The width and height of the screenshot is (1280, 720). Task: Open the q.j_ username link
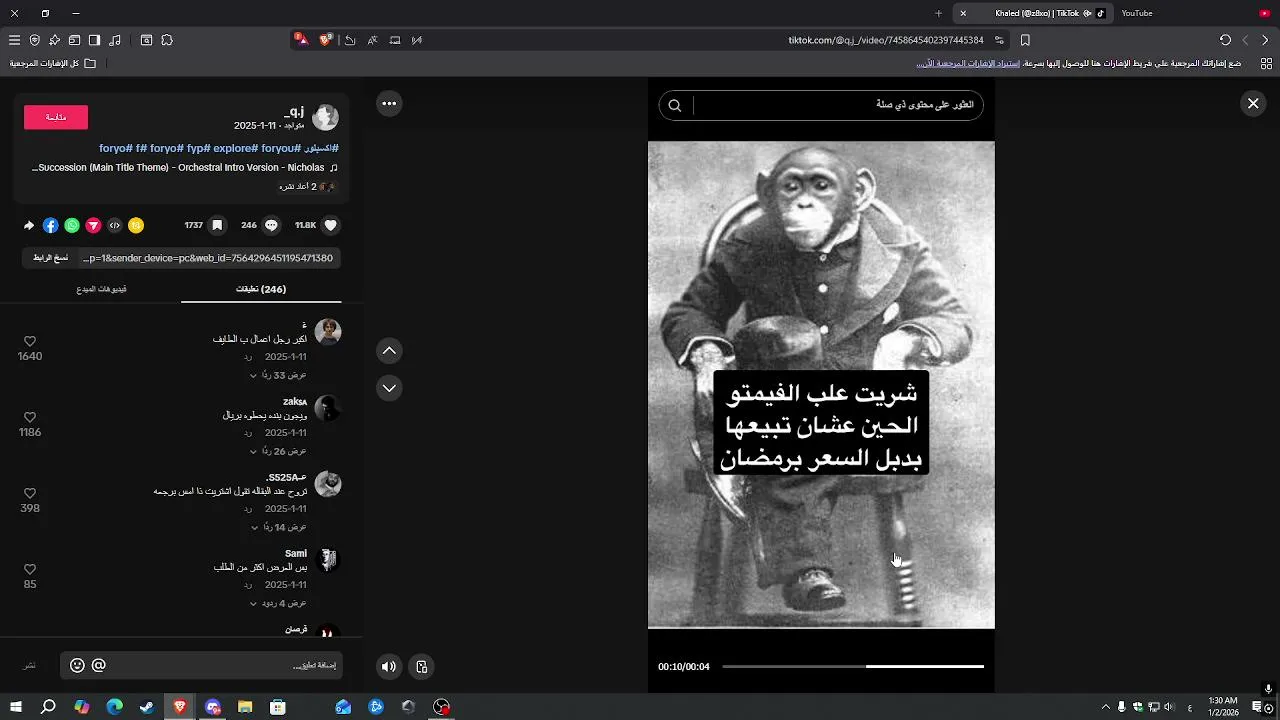tap(294, 111)
